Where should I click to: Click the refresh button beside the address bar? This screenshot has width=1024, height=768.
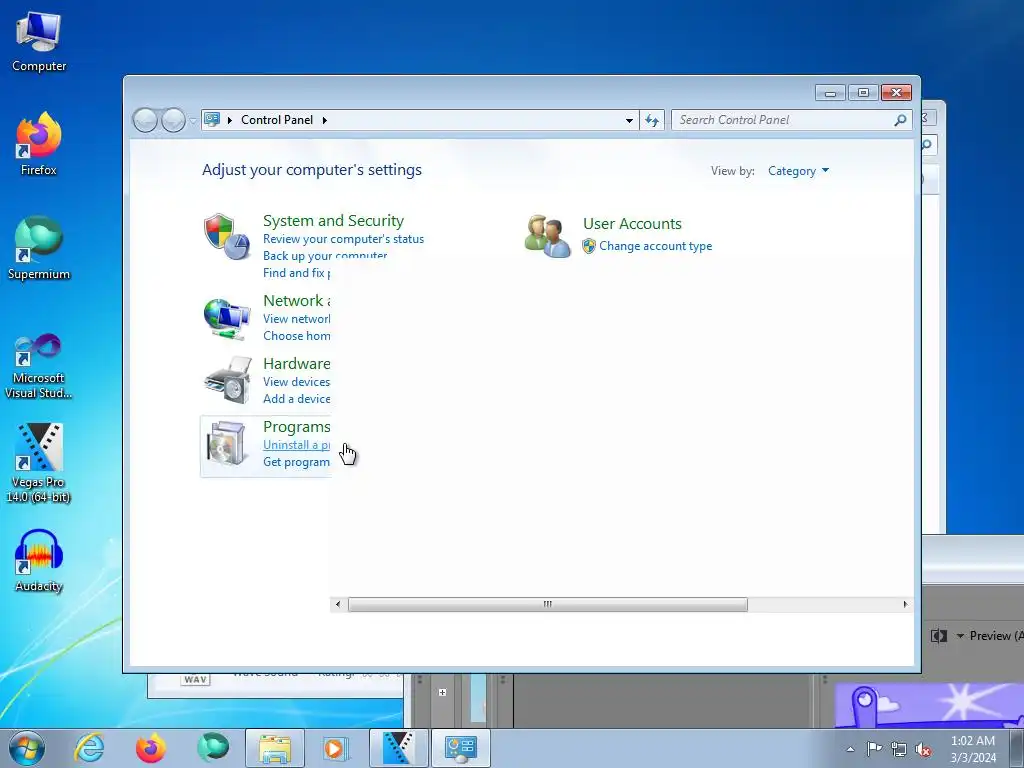click(x=652, y=120)
